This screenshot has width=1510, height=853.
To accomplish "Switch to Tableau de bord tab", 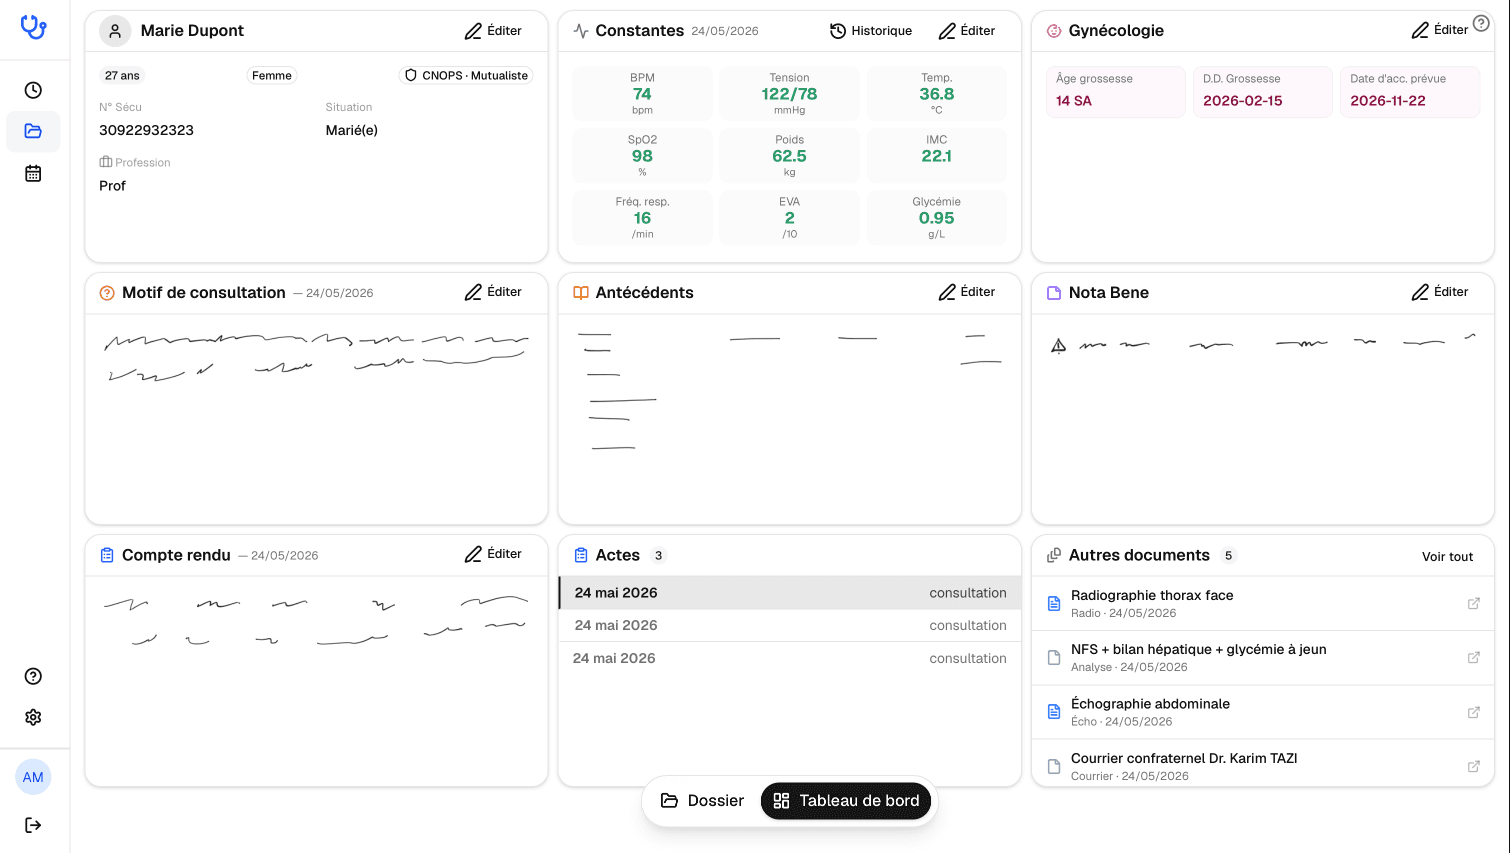I will point(846,801).
